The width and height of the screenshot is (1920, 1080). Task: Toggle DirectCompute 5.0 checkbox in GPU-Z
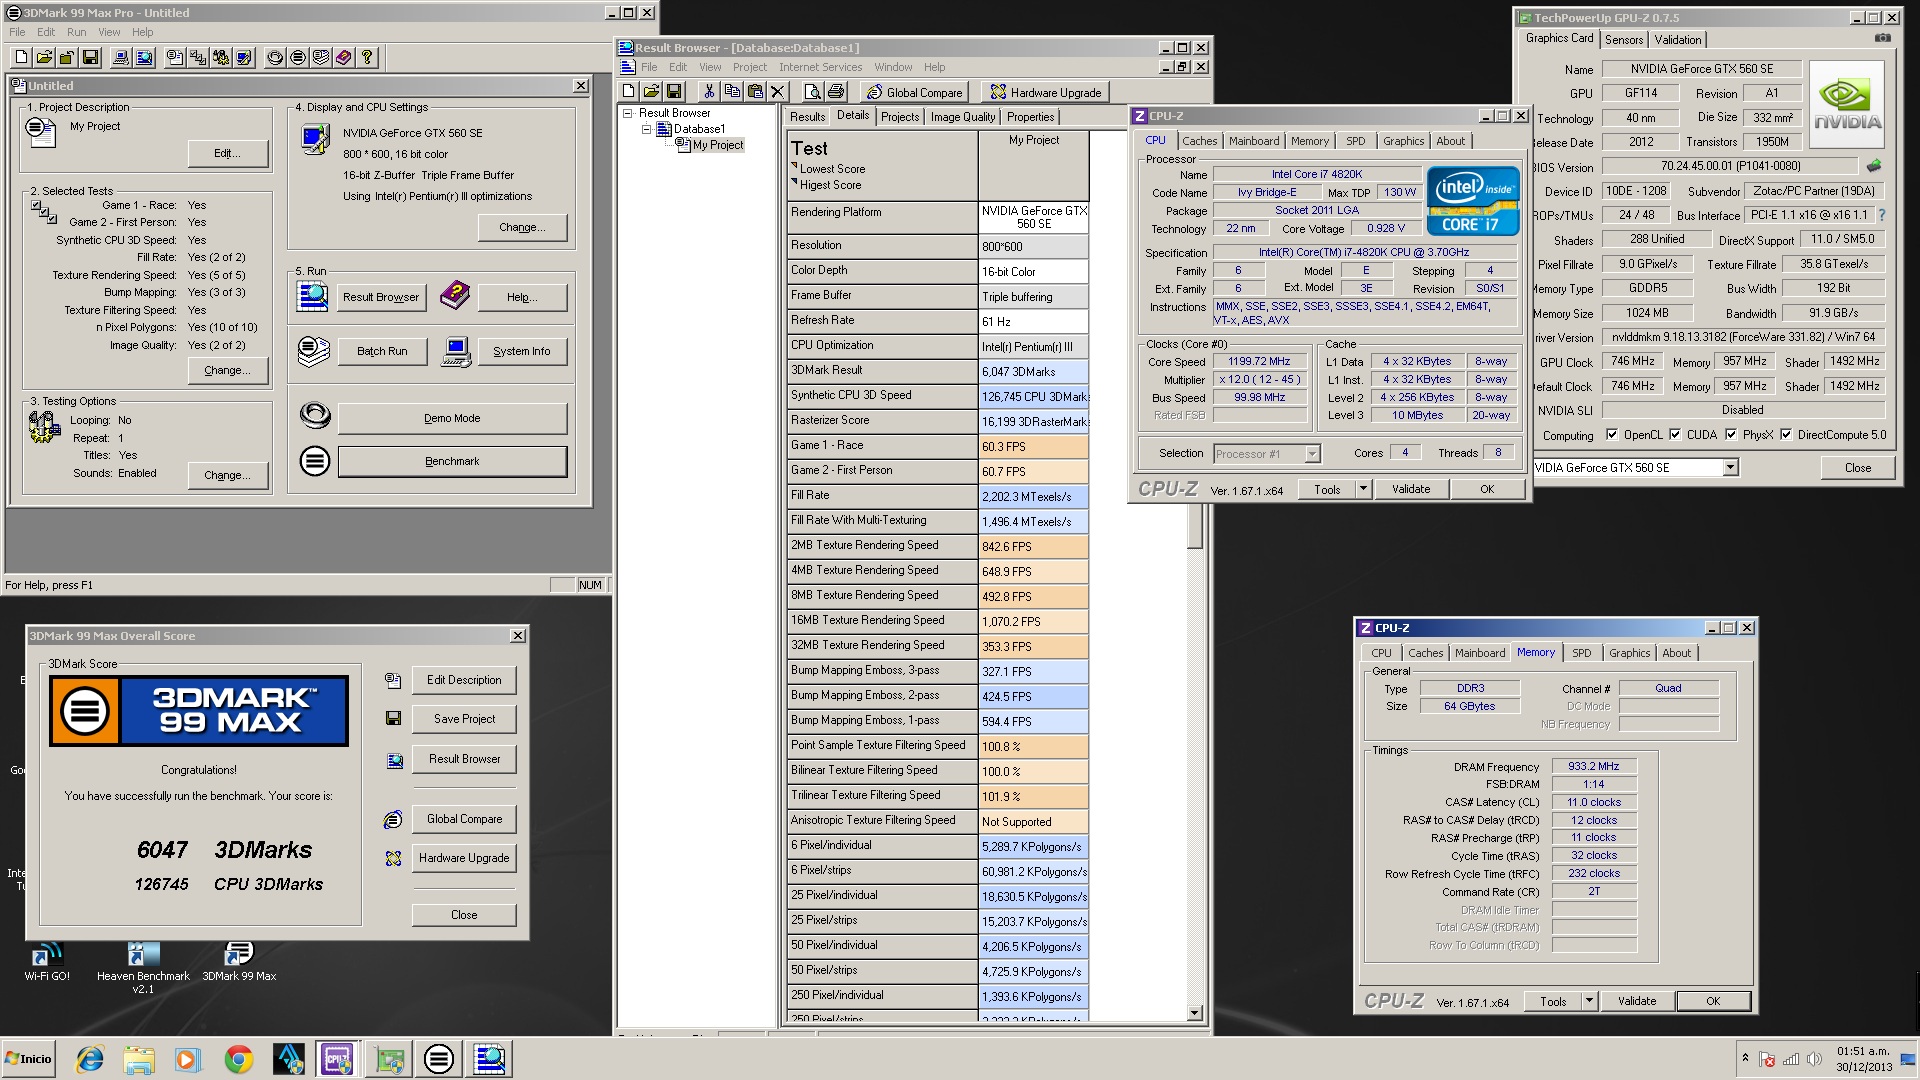(x=1786, y=435)
